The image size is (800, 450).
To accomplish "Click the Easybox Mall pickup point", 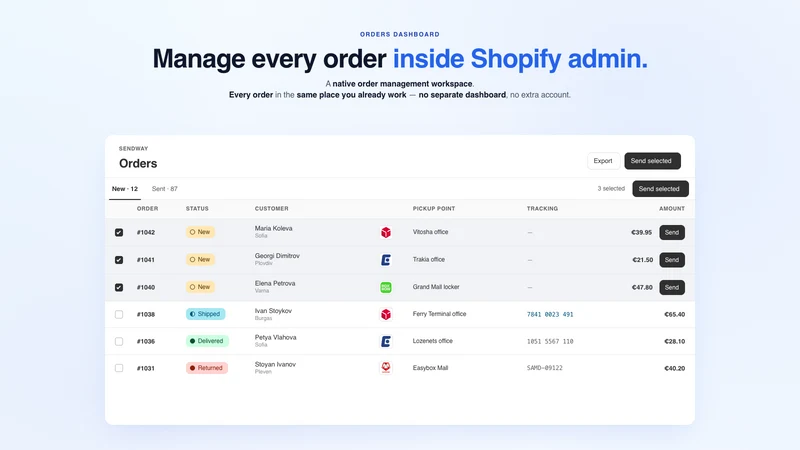I will coord(431,368).
